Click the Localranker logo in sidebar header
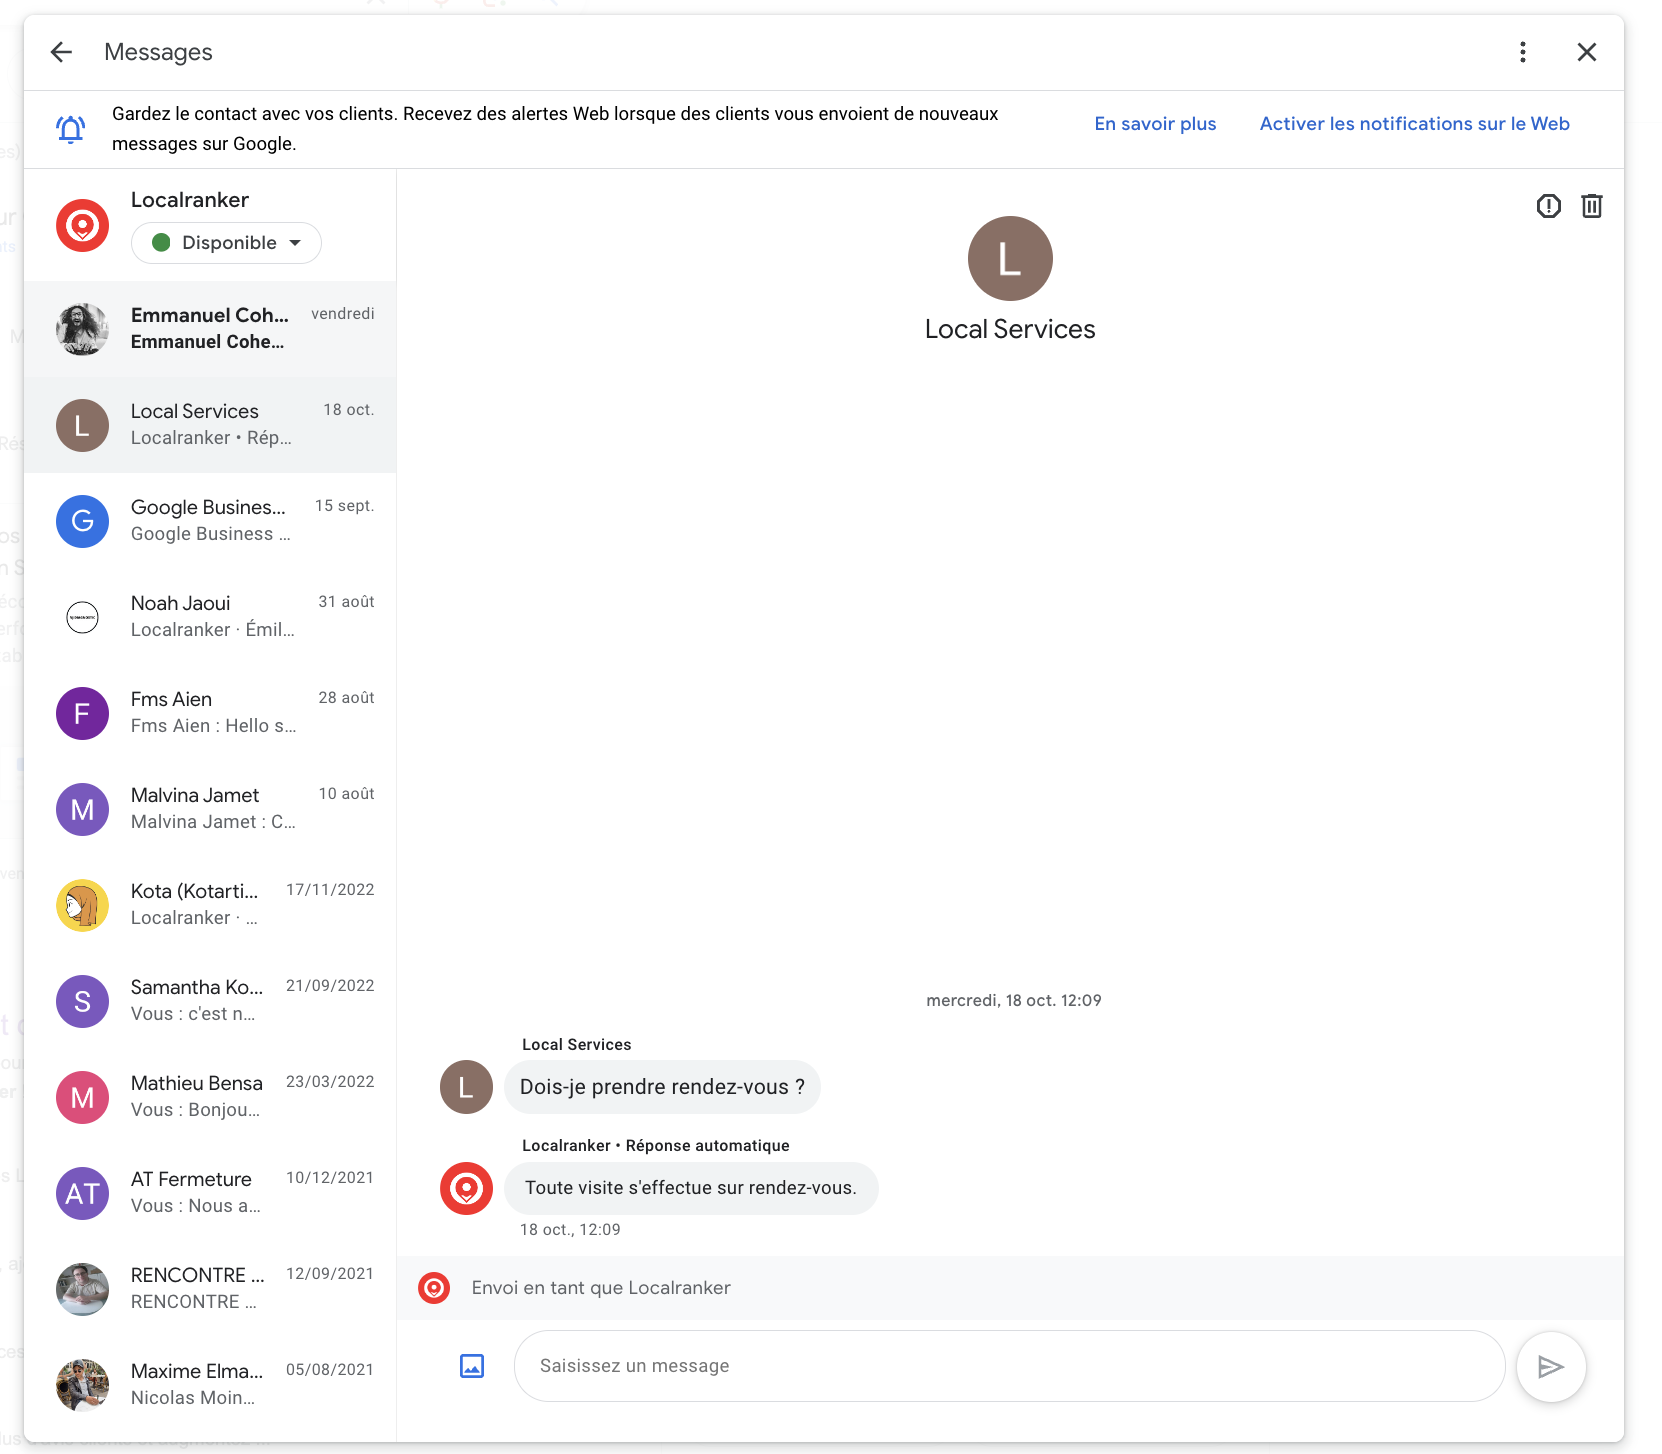Screen dimensions: 1662x1454 click(x=82, y=225)
